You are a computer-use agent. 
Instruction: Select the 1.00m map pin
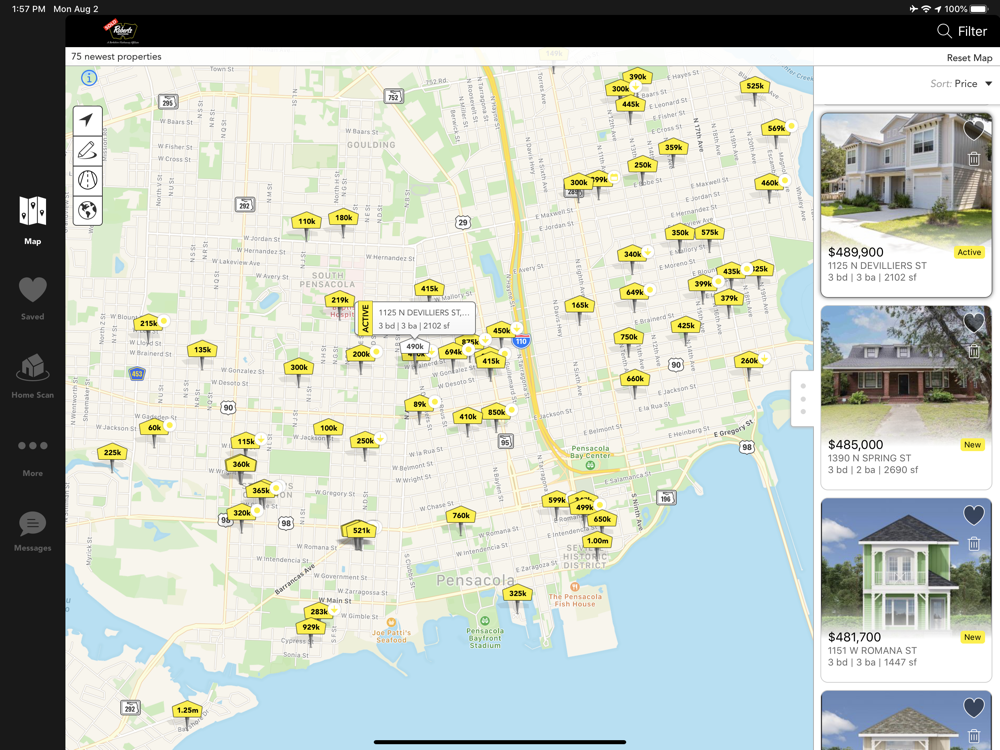(598, 540)
